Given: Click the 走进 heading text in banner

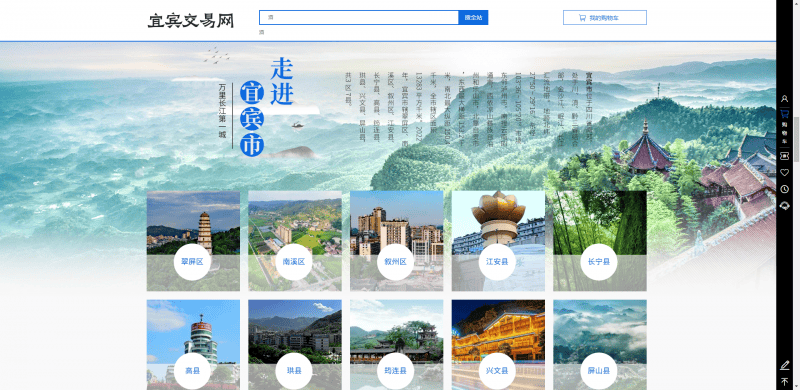Looking at the screenshot, I should tap(282, 81).
